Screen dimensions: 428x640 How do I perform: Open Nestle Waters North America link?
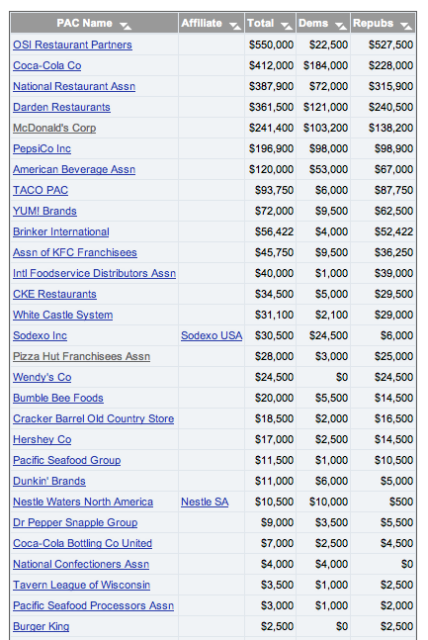83,502
